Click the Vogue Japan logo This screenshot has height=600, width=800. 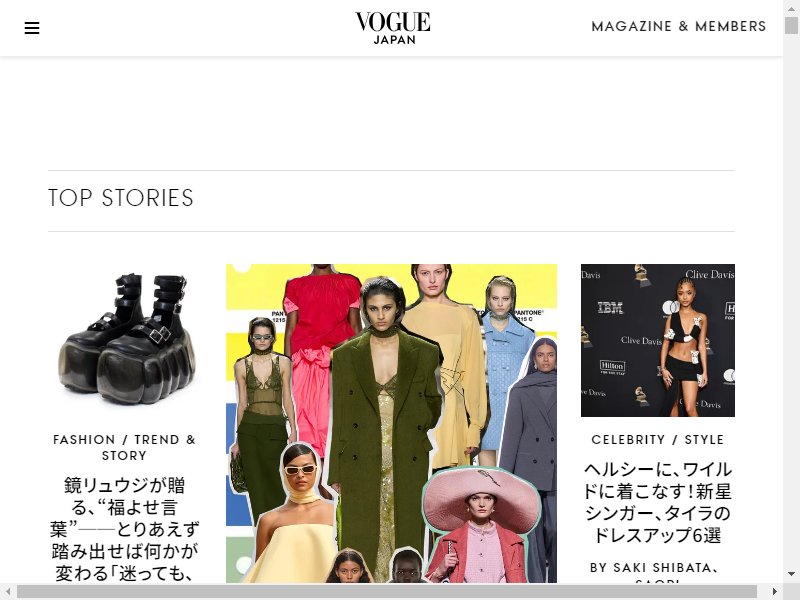(393, 28)
